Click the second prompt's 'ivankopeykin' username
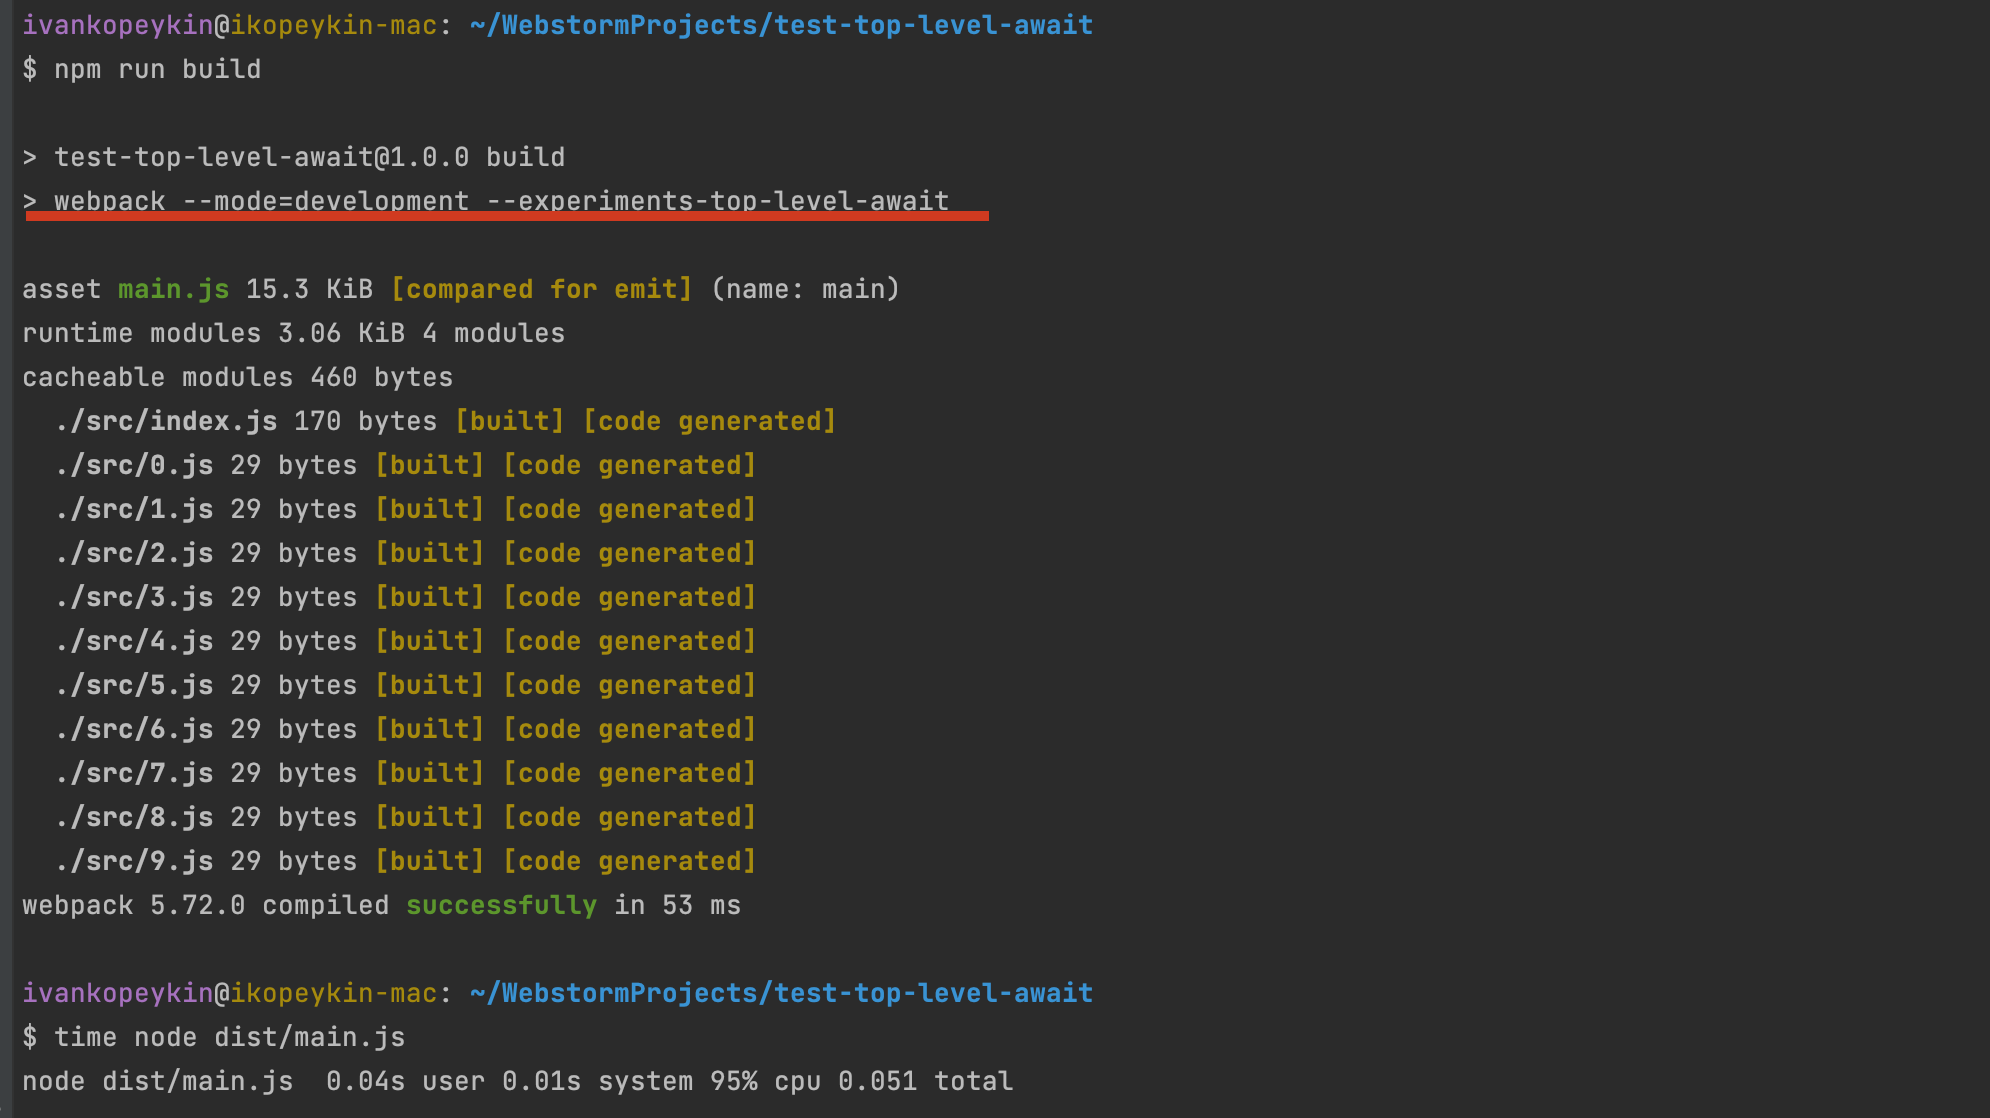This screenshot has height=1118, width=1990. 118,993
